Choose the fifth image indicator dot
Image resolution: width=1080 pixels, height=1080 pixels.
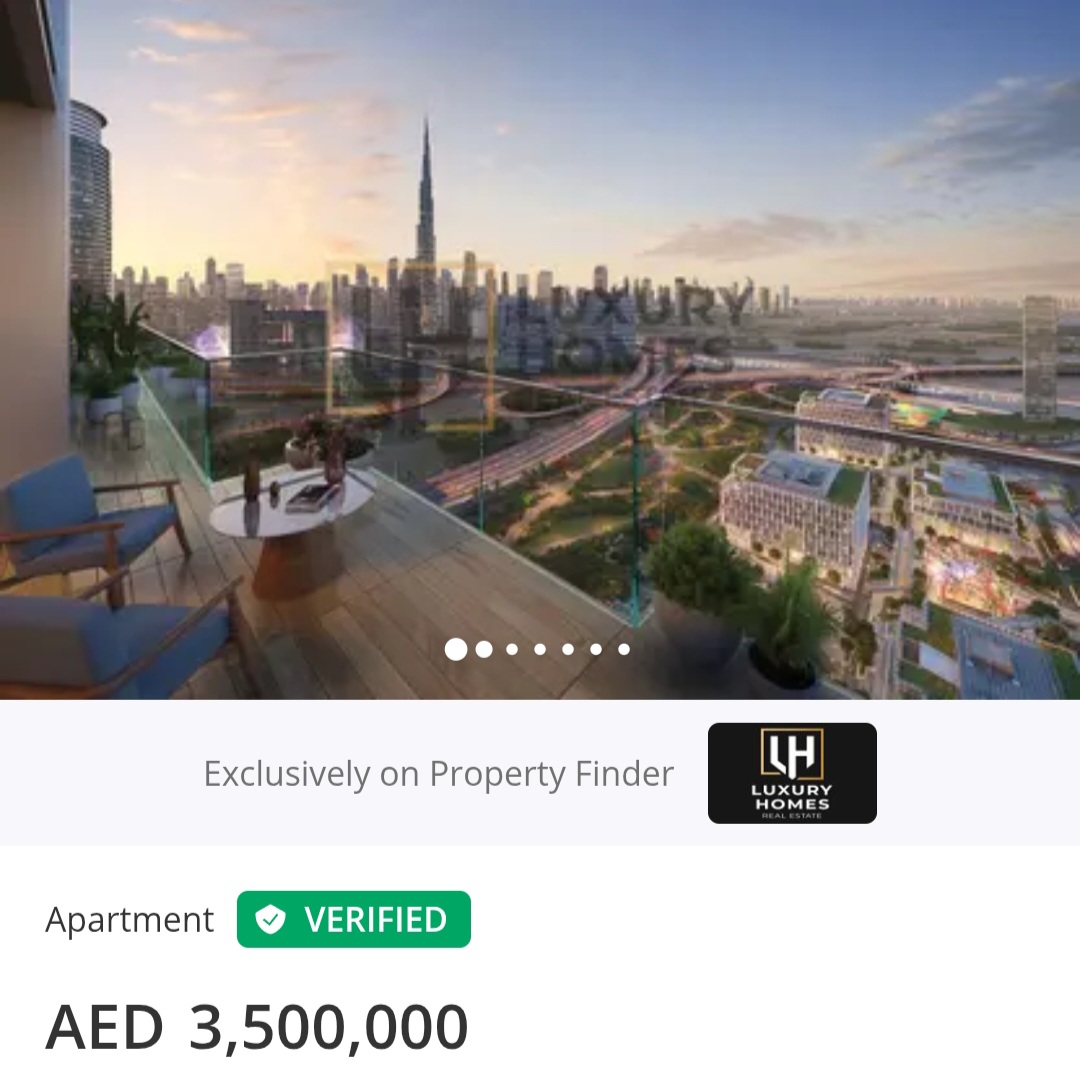tap(568, 649)
